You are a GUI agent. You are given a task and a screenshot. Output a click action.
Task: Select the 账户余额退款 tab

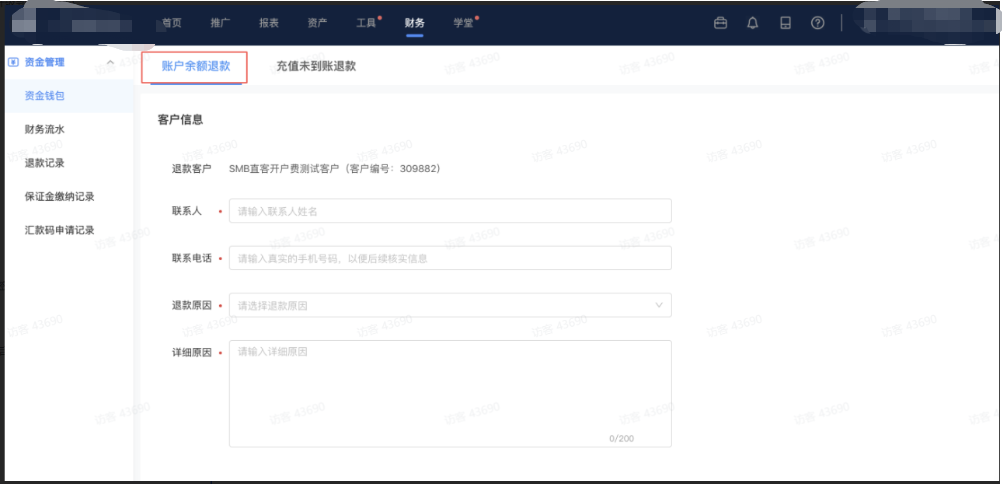(x=196, y=67)
